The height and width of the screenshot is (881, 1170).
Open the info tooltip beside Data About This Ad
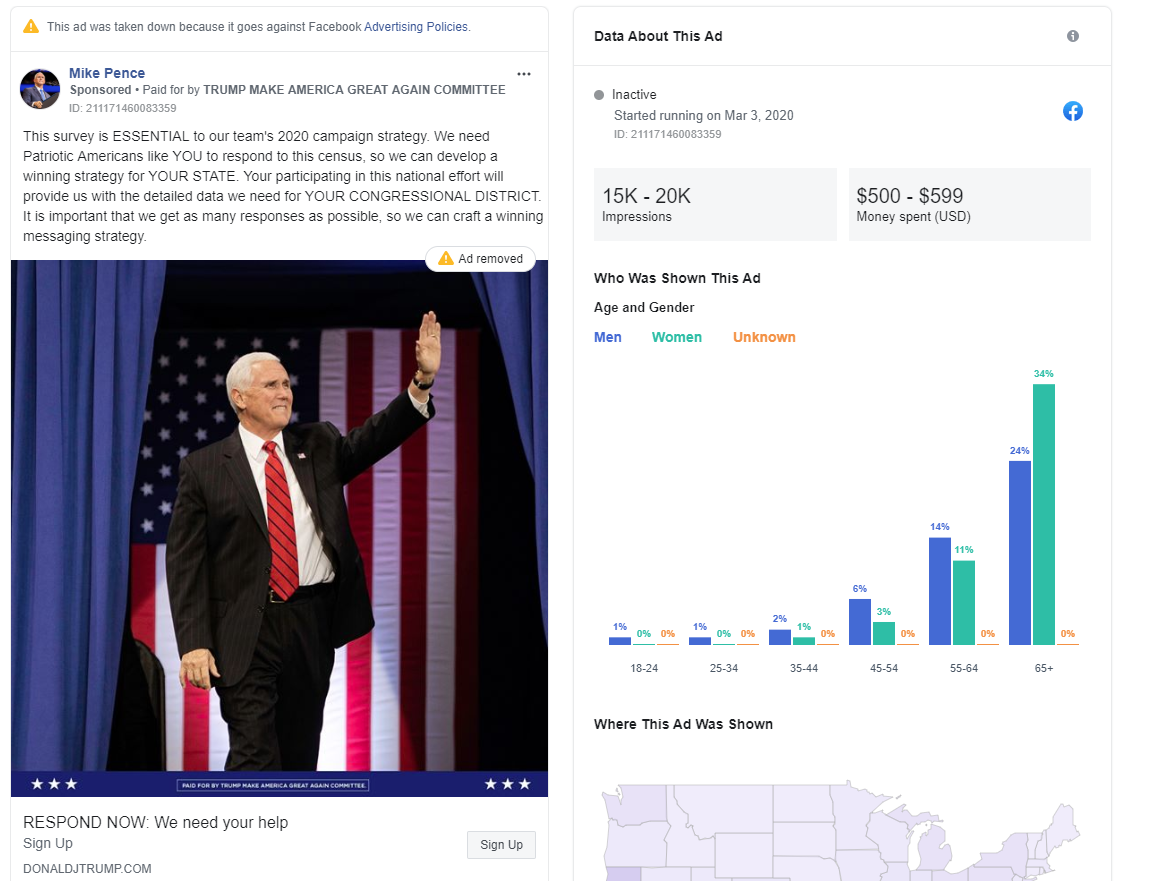(x=1072, y=35)
